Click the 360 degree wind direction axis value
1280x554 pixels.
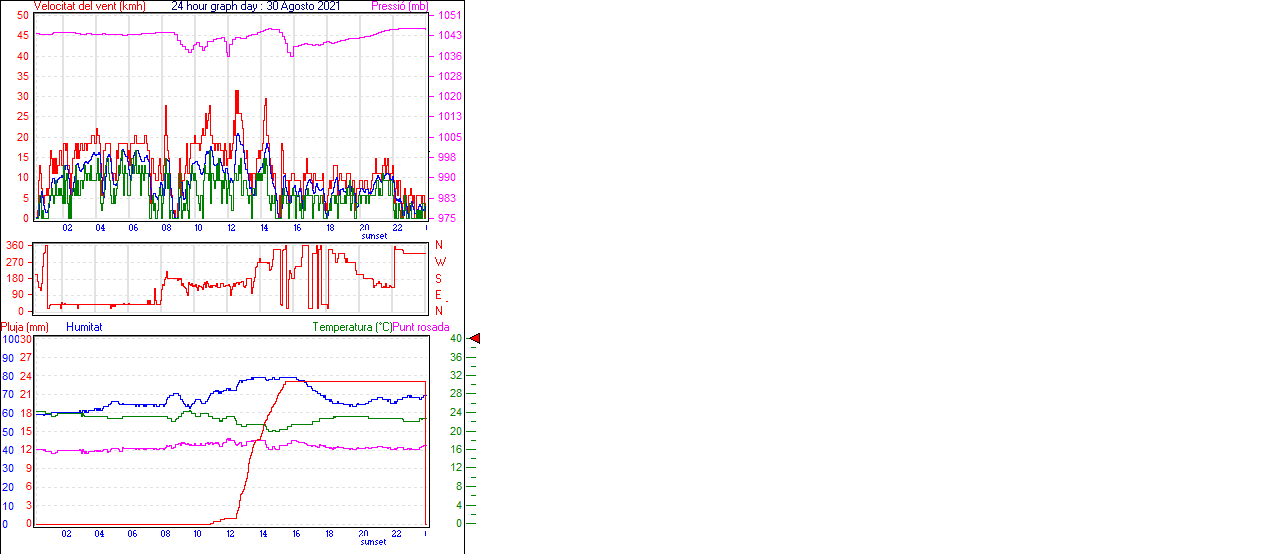[x=15, y=245]
